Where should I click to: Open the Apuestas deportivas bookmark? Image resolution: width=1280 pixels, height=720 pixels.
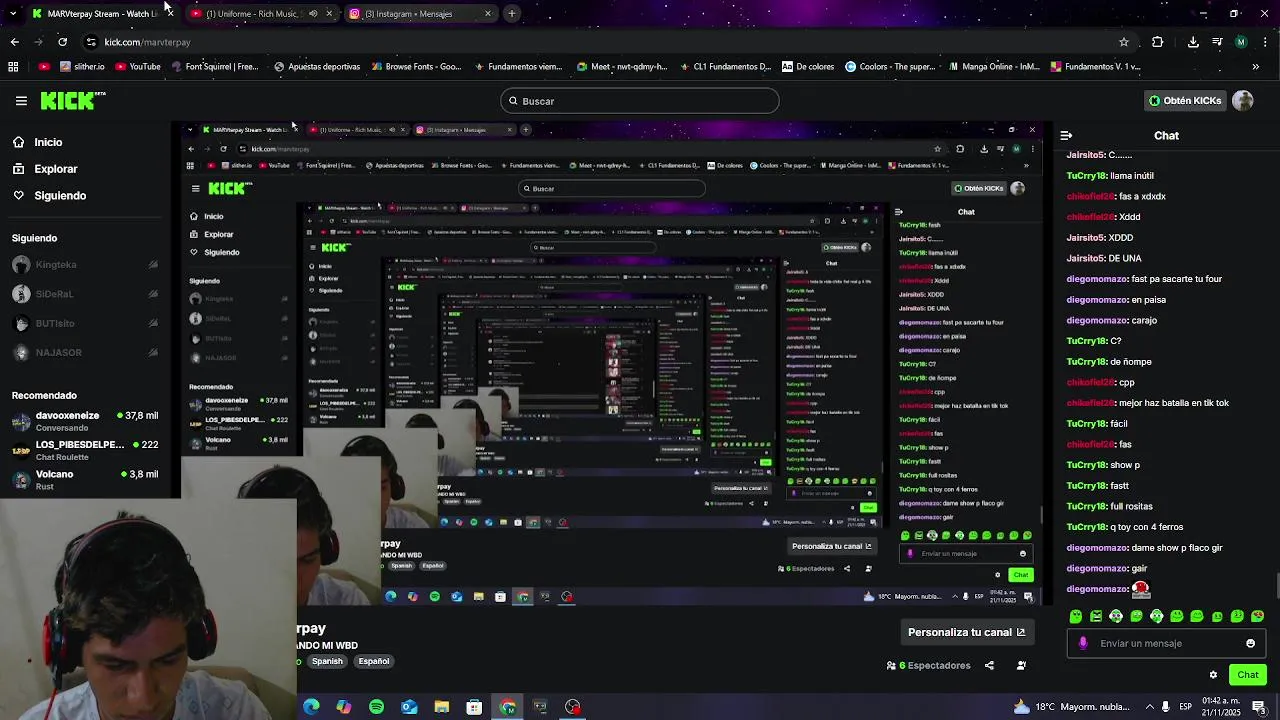click(316, 67)
